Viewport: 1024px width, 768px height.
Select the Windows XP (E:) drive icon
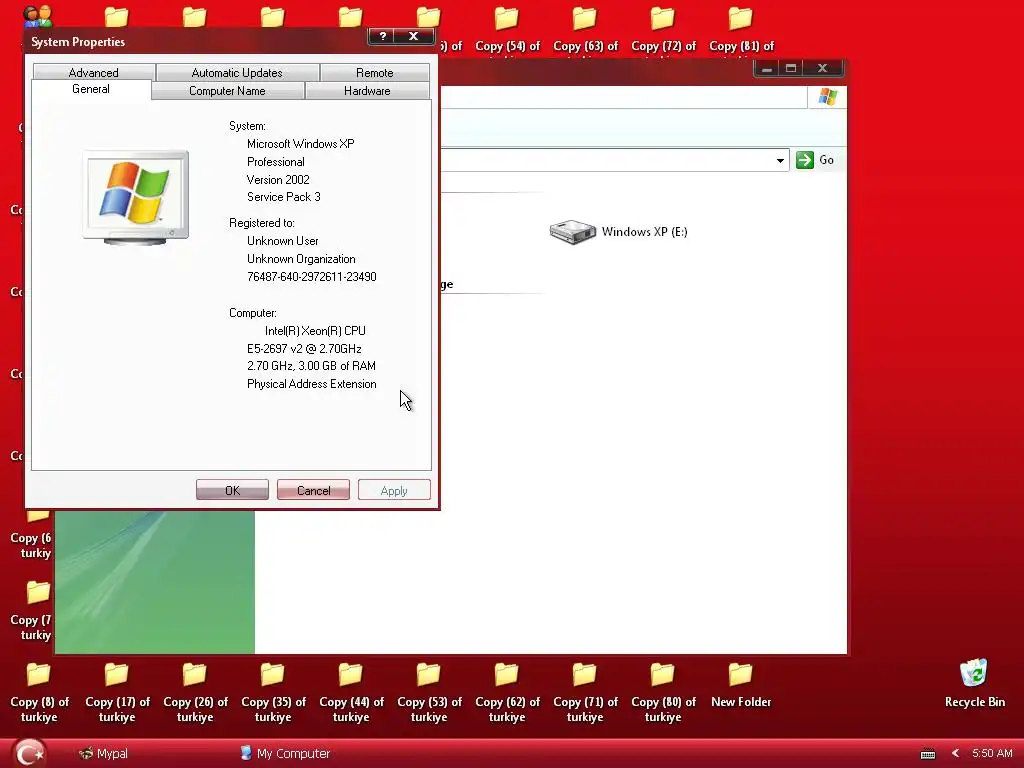click(572, 232)
